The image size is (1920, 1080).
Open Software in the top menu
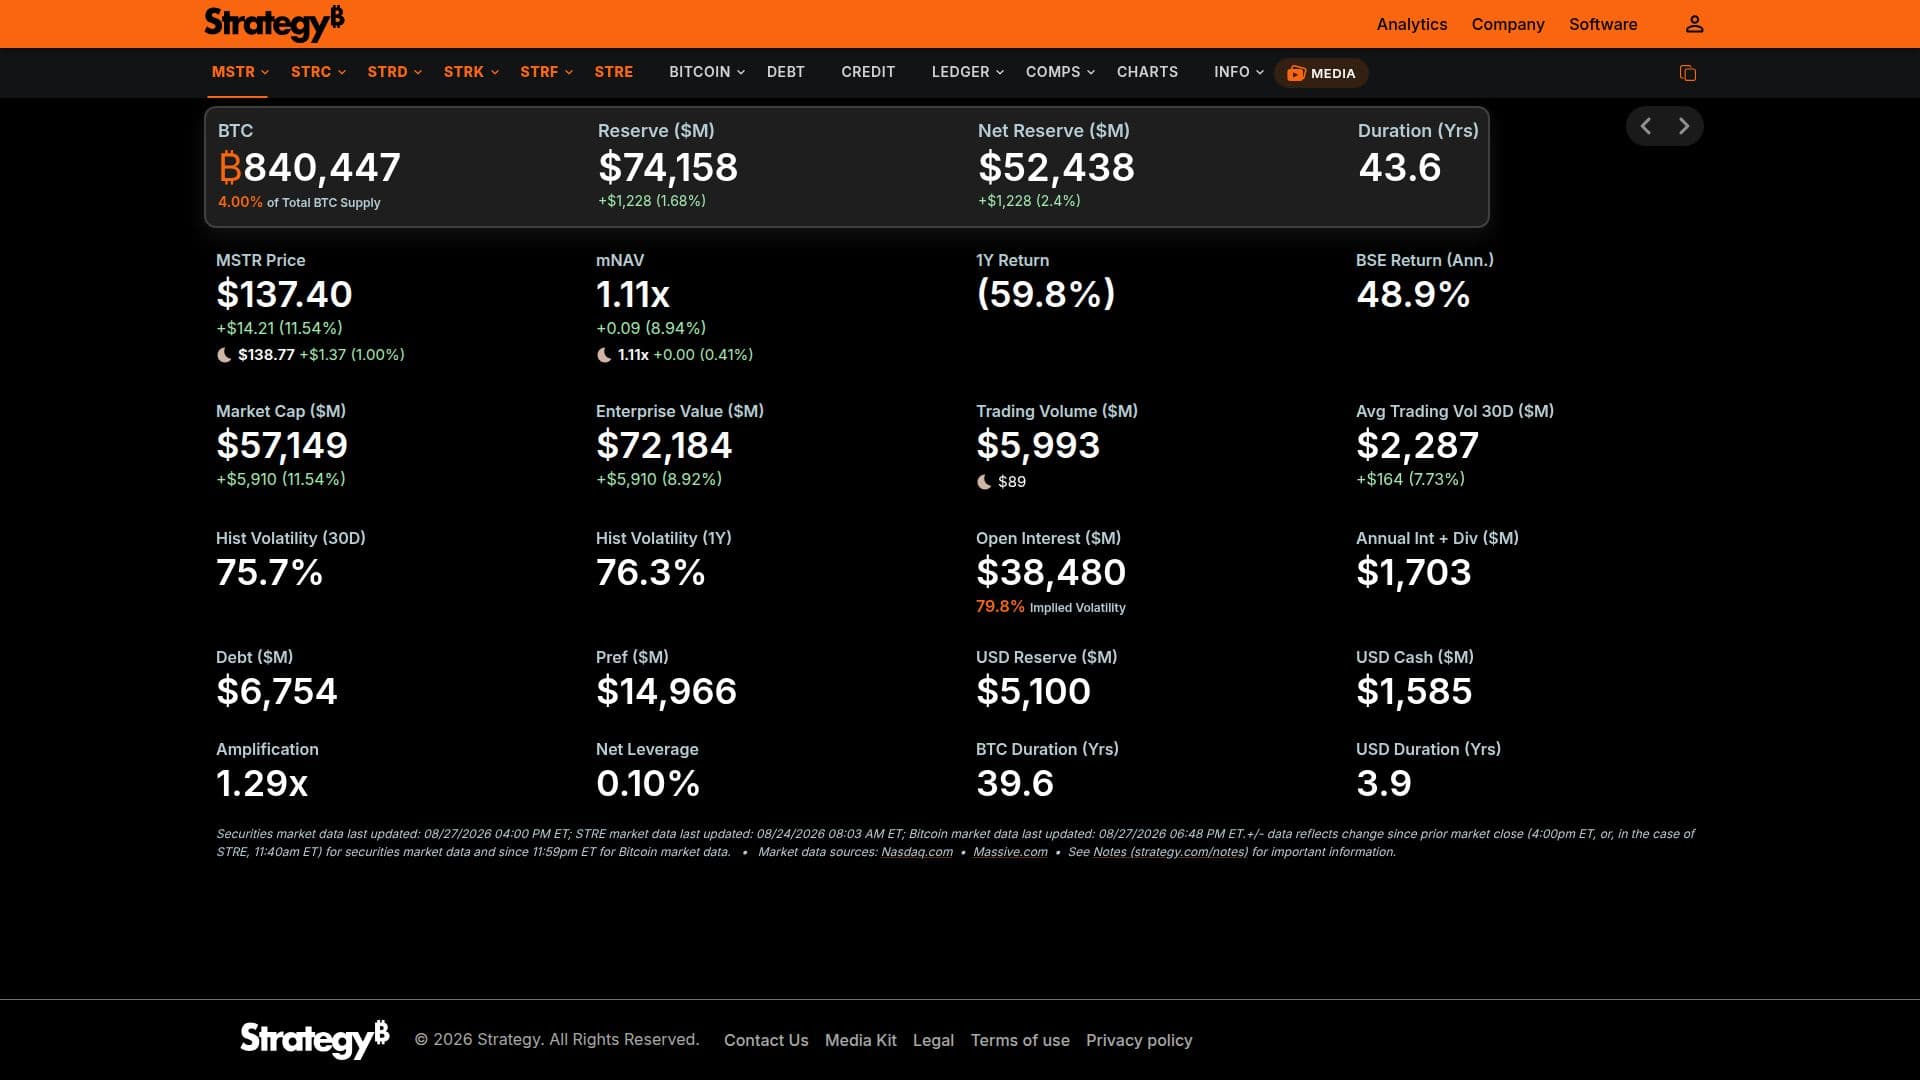[x=1602, y=24]
